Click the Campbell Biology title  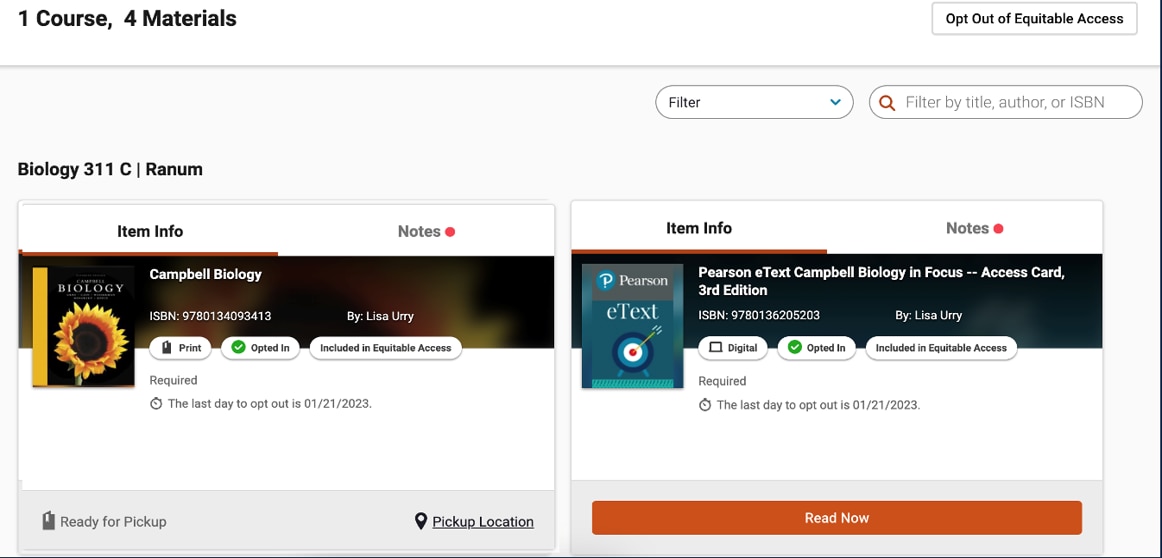click(x=205, y=274)
